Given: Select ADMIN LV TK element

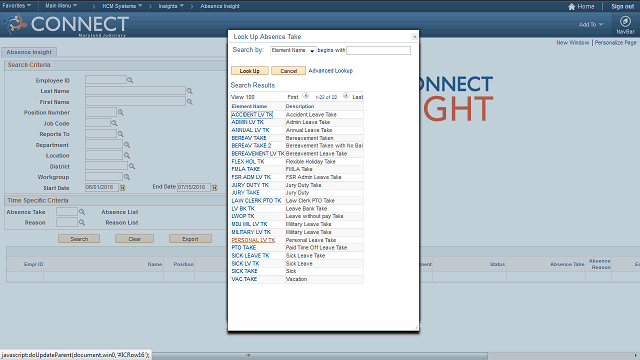Looking at the screenshot, I should pyautogui.click(x=248, y=122).
